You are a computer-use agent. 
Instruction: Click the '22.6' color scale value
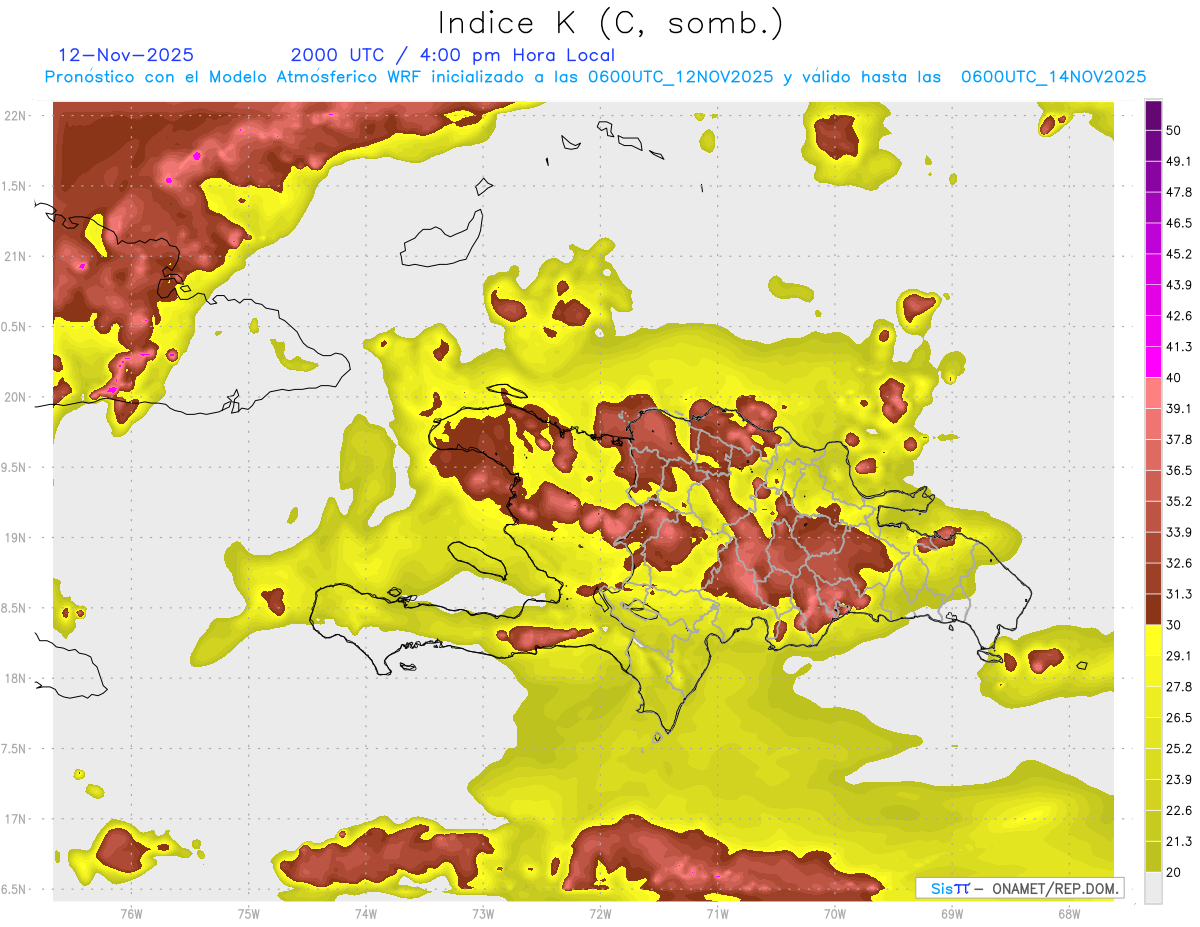(1179, 811)
